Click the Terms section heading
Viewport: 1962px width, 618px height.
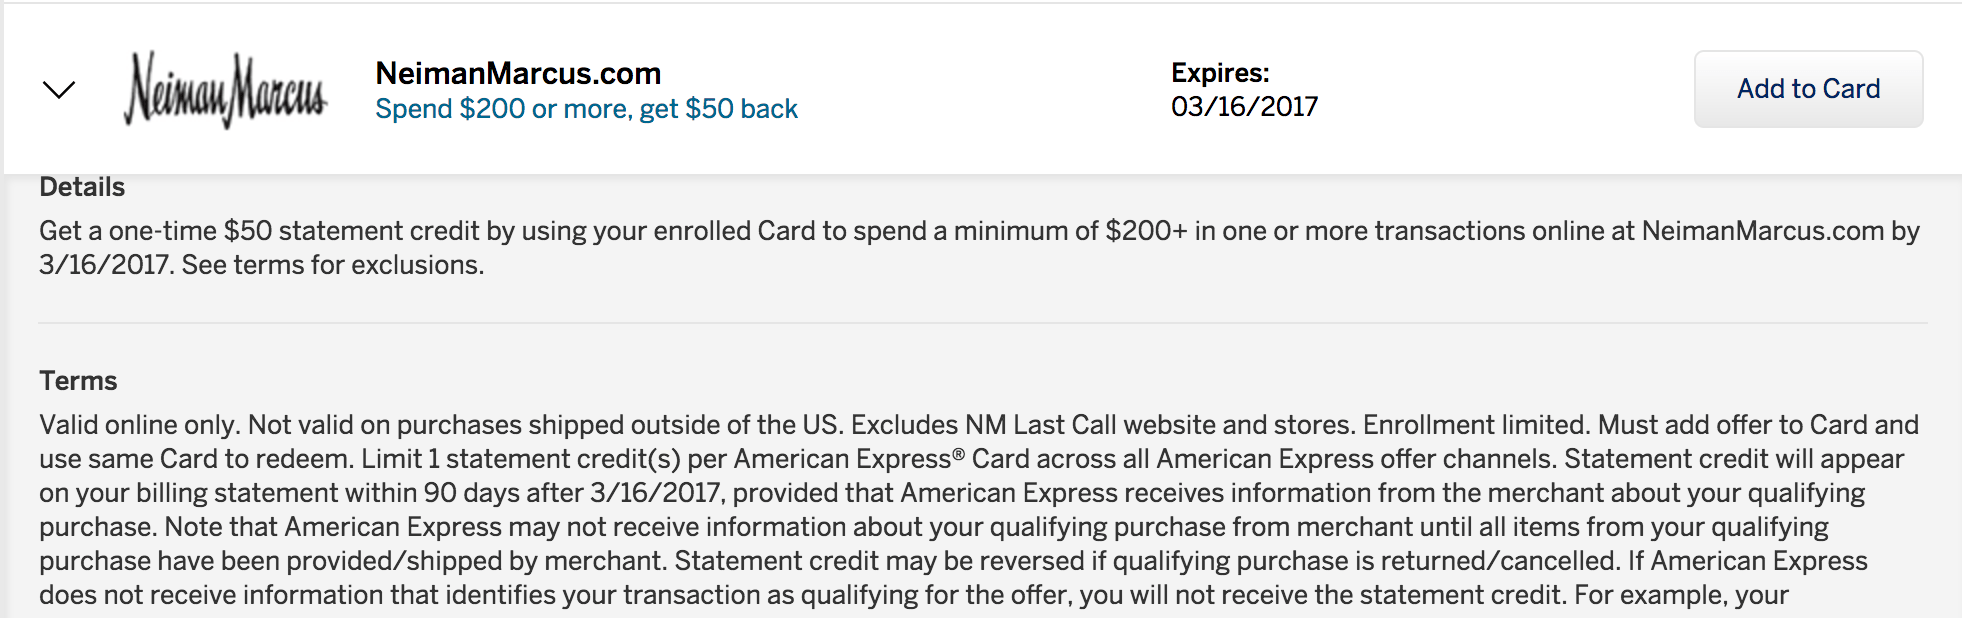click(x=78, y=381)
